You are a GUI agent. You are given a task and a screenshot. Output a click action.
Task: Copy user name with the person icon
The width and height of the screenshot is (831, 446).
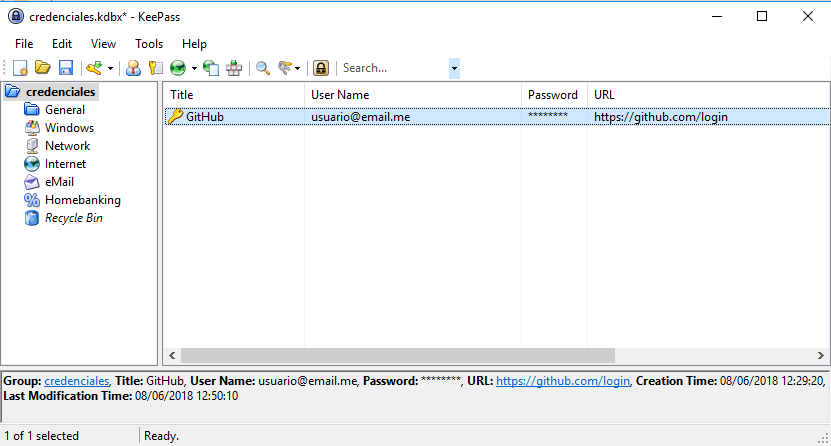[133, 68]
